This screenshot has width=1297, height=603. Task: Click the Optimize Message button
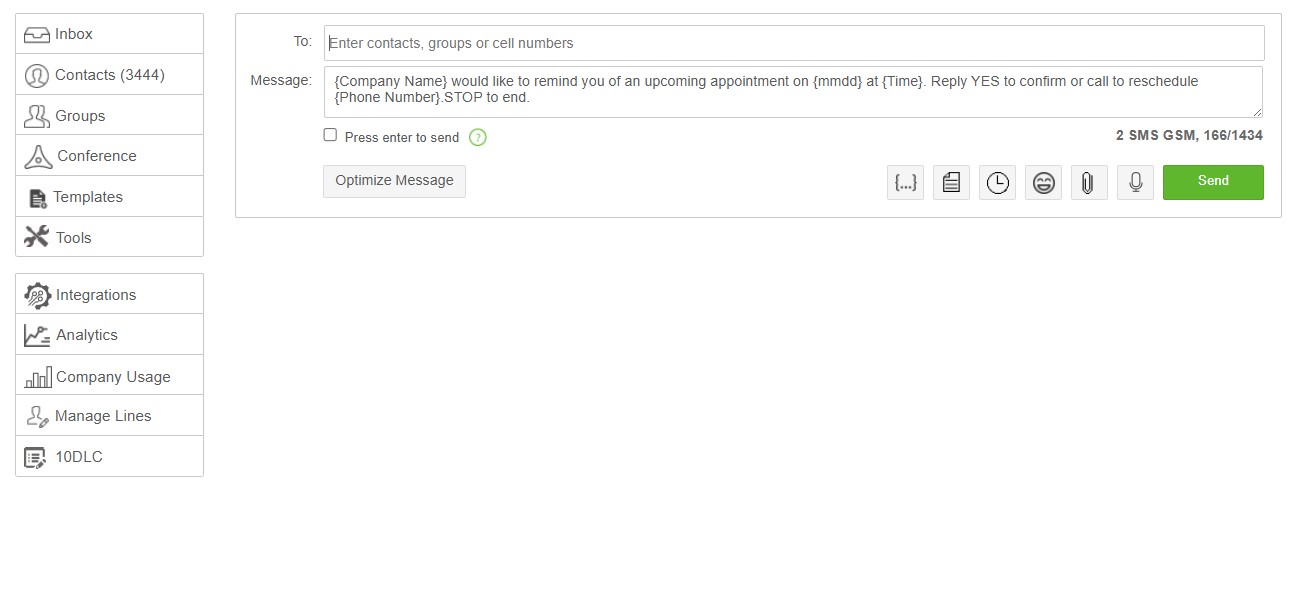[x=394, y=181]
